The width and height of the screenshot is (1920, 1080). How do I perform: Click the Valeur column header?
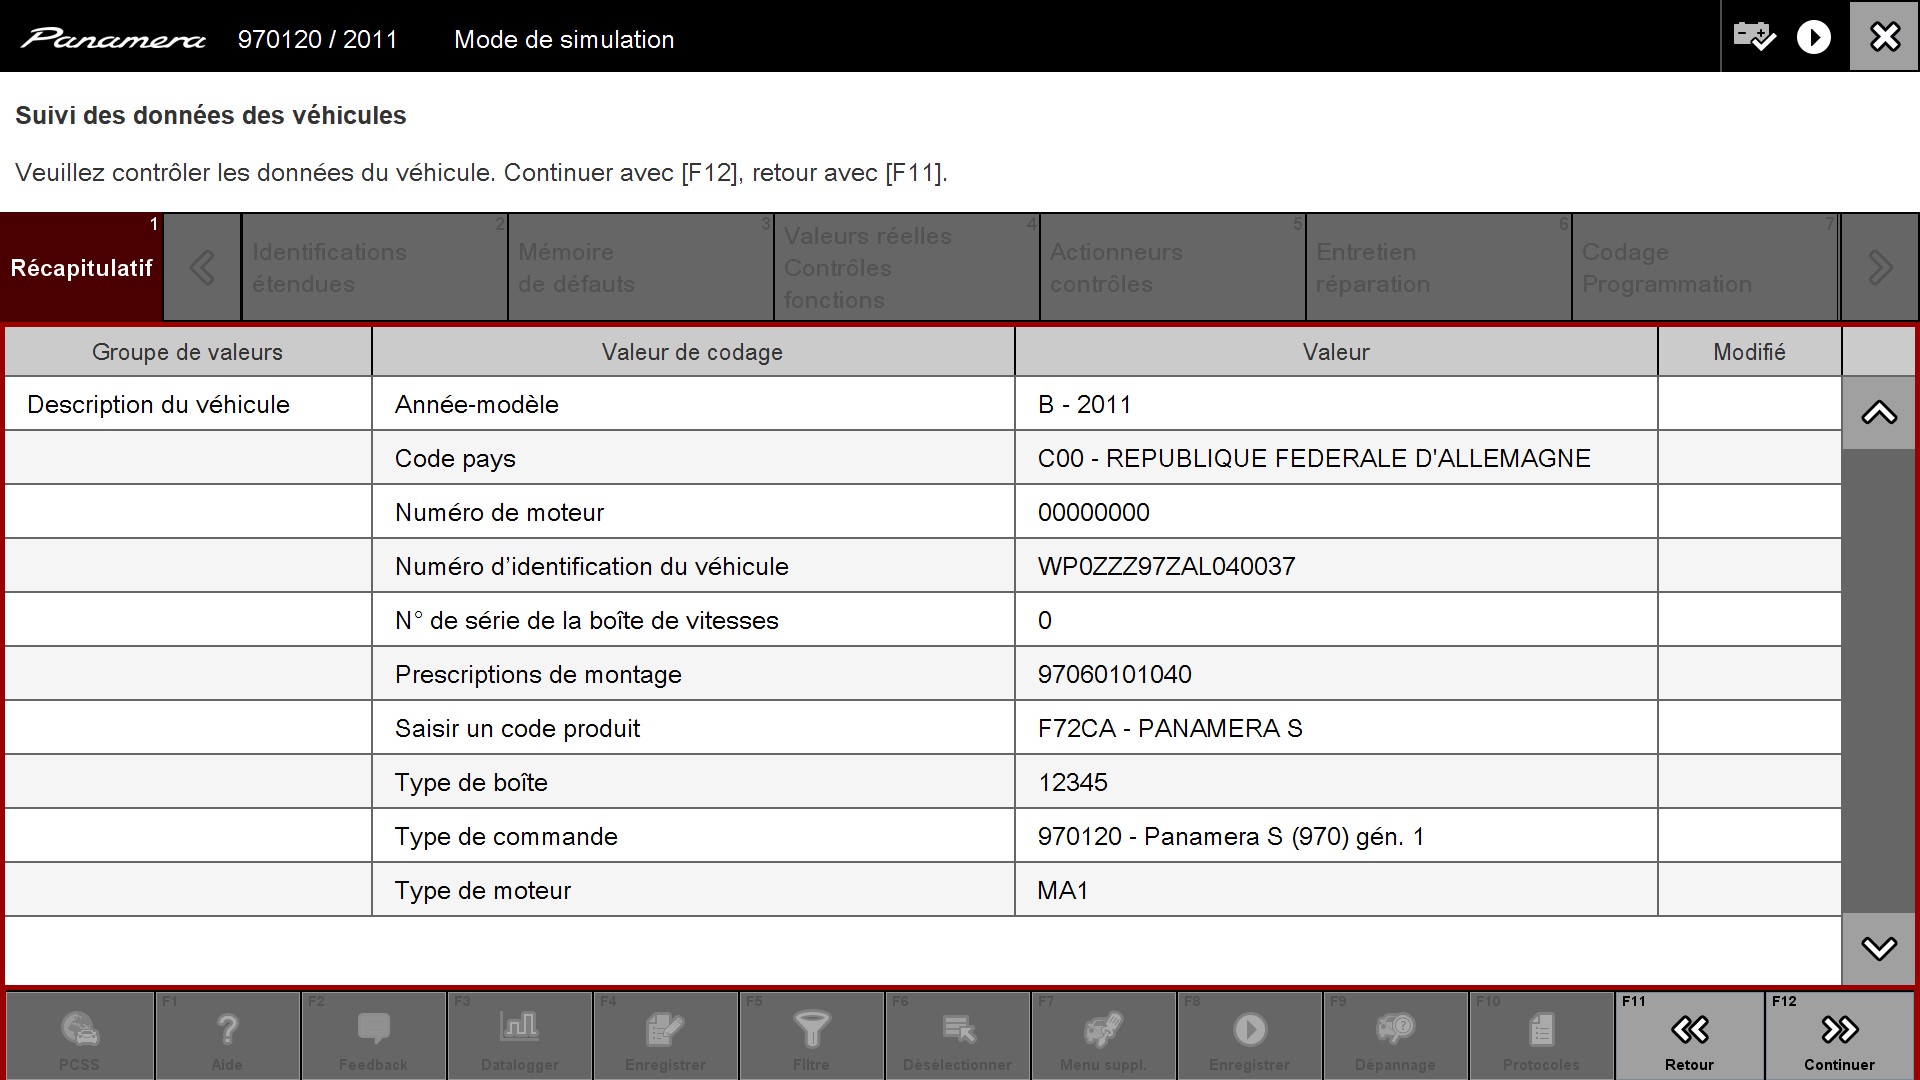(x=1336, y=352)
